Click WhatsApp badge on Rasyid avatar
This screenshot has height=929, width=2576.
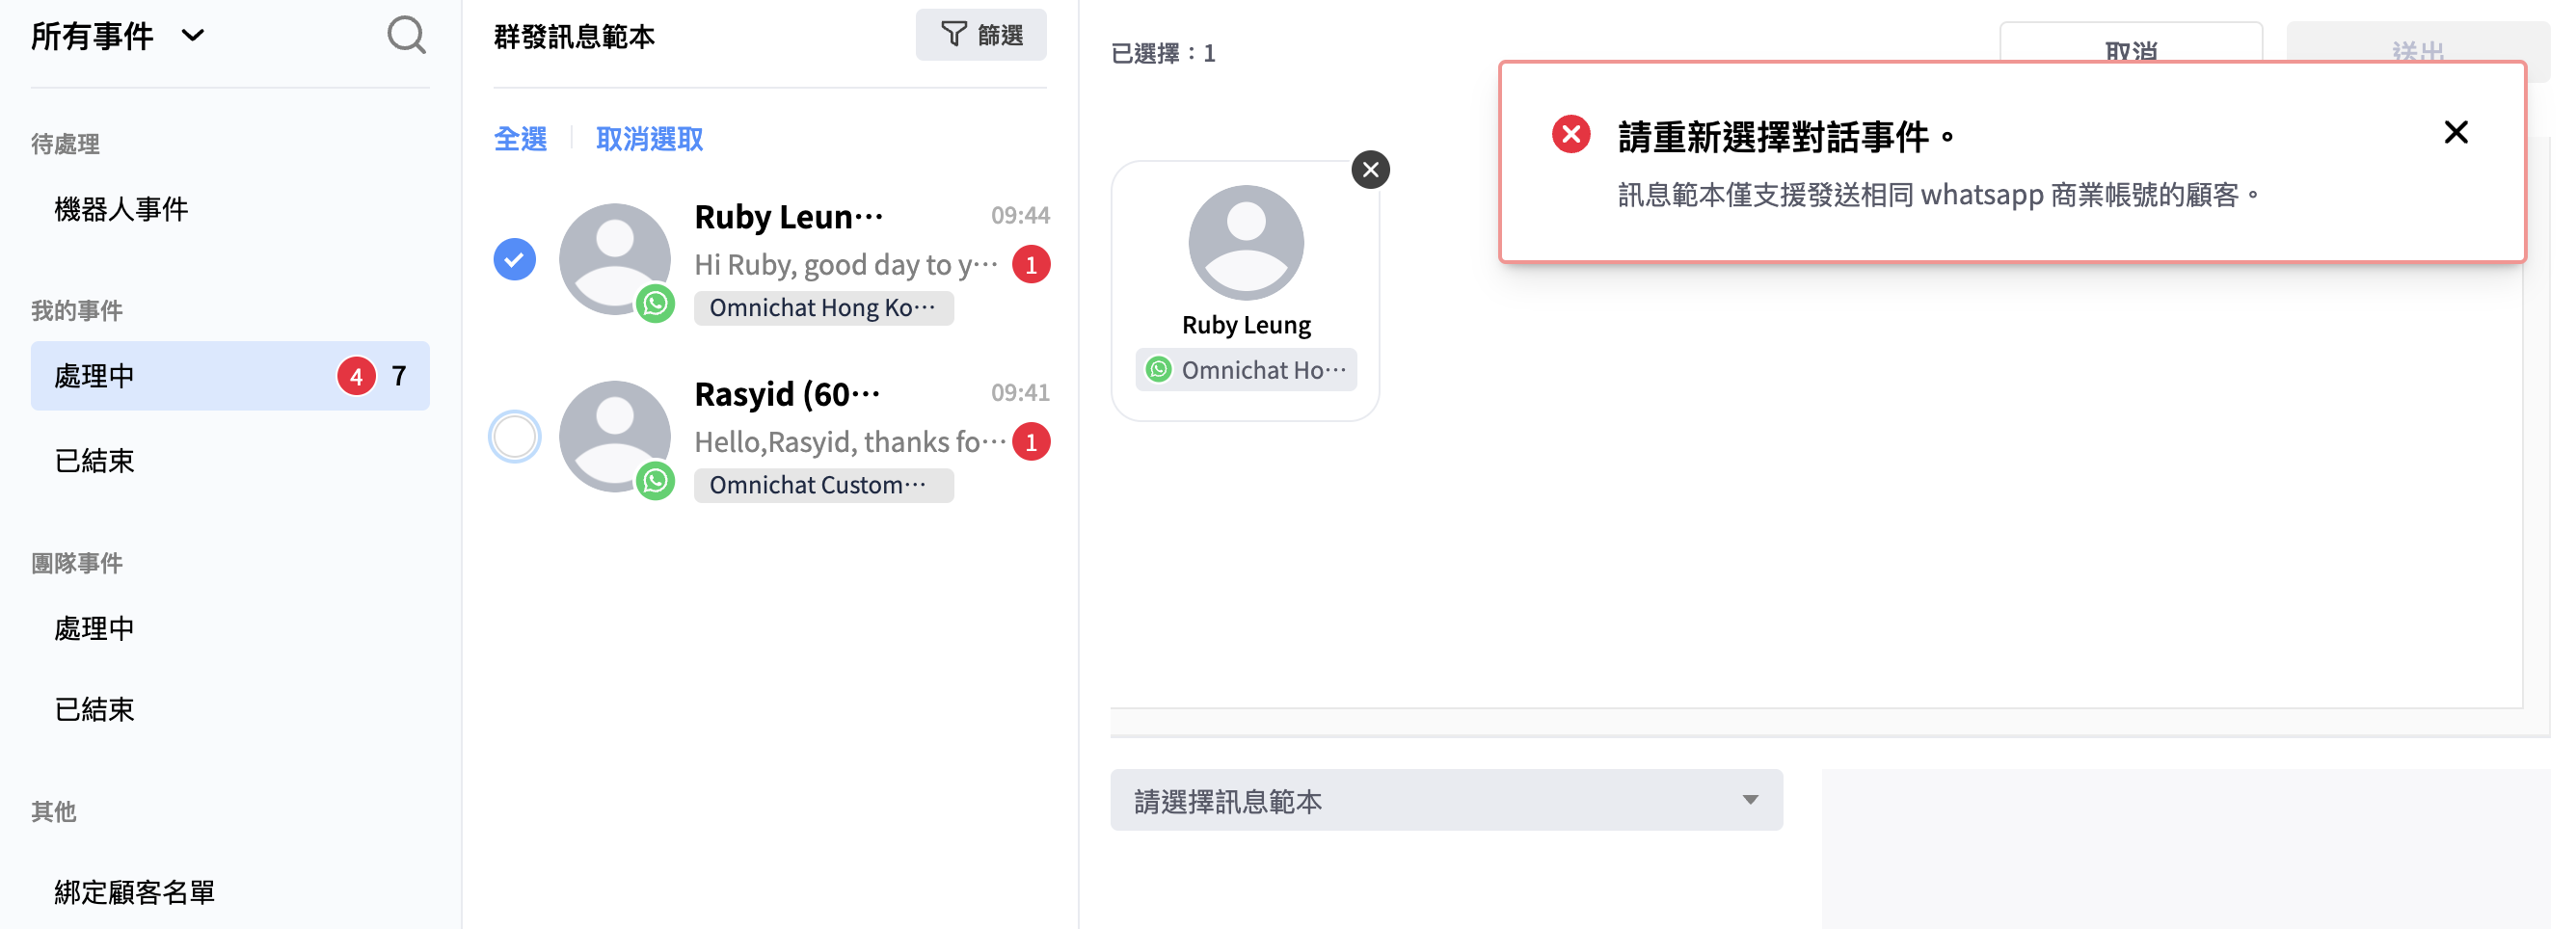point(655,481)
